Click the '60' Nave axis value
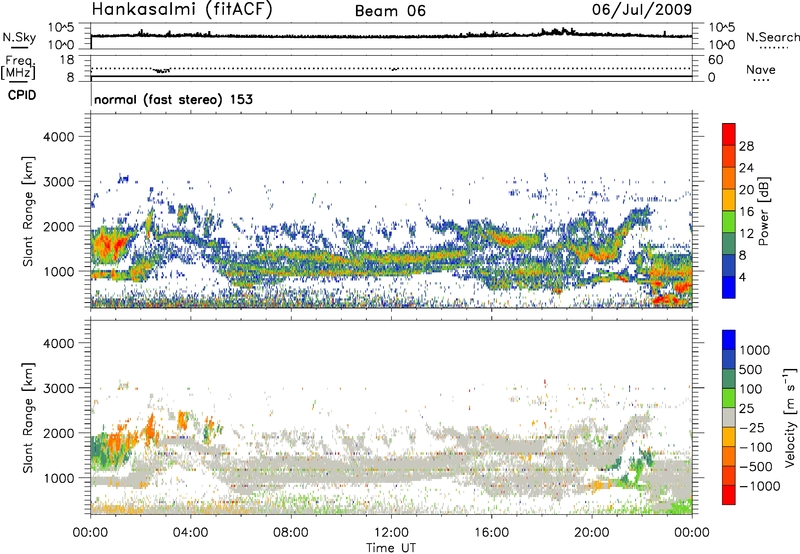This screenshot has width=800, height=554. point(715,60)
